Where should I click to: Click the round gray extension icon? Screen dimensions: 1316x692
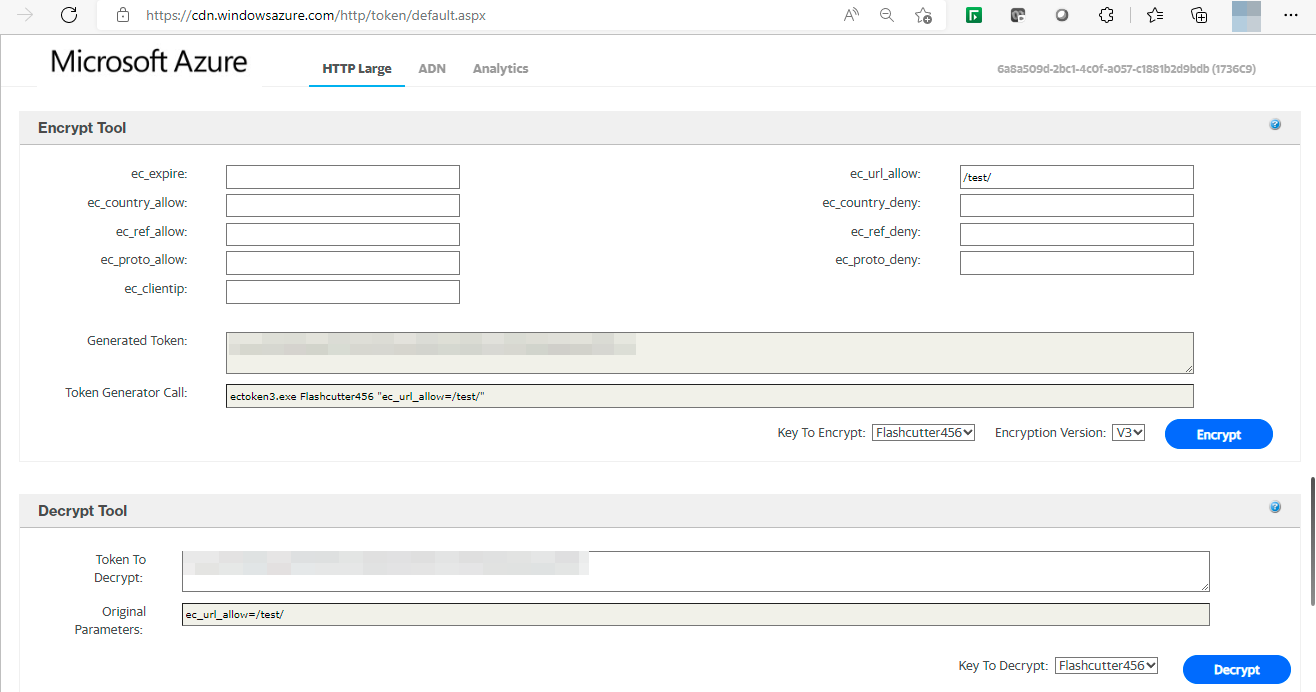(1062, 15)
